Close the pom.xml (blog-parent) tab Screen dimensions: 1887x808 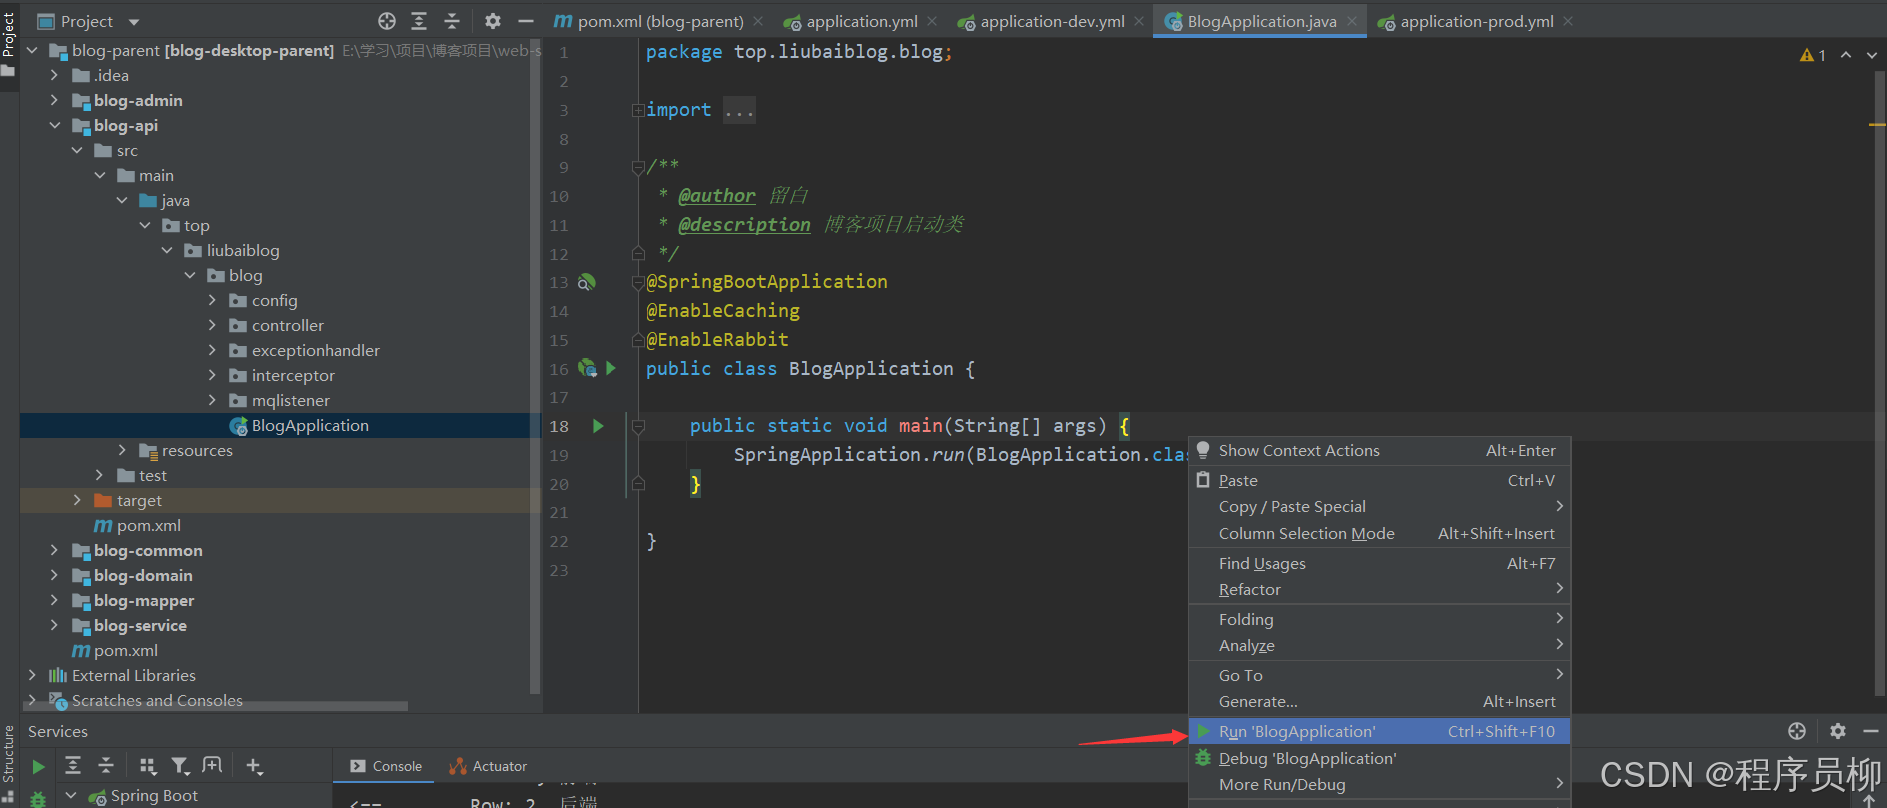(759, 21)
